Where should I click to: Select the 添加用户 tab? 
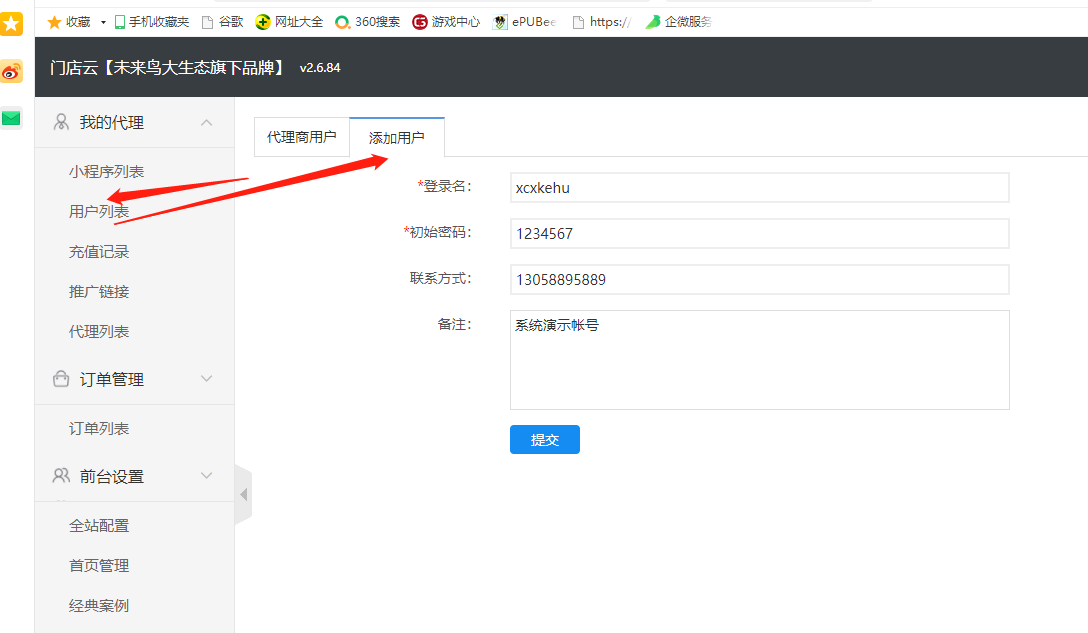(x=396, y=138)
